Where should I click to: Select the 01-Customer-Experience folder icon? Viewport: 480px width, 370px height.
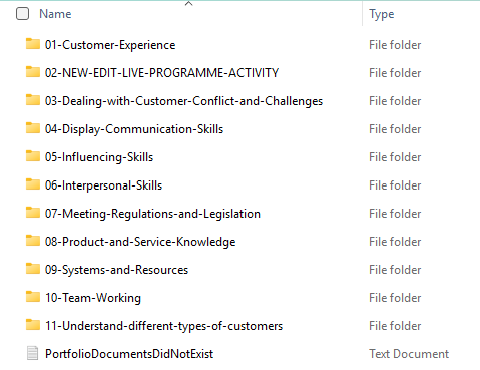coord(33,44)
